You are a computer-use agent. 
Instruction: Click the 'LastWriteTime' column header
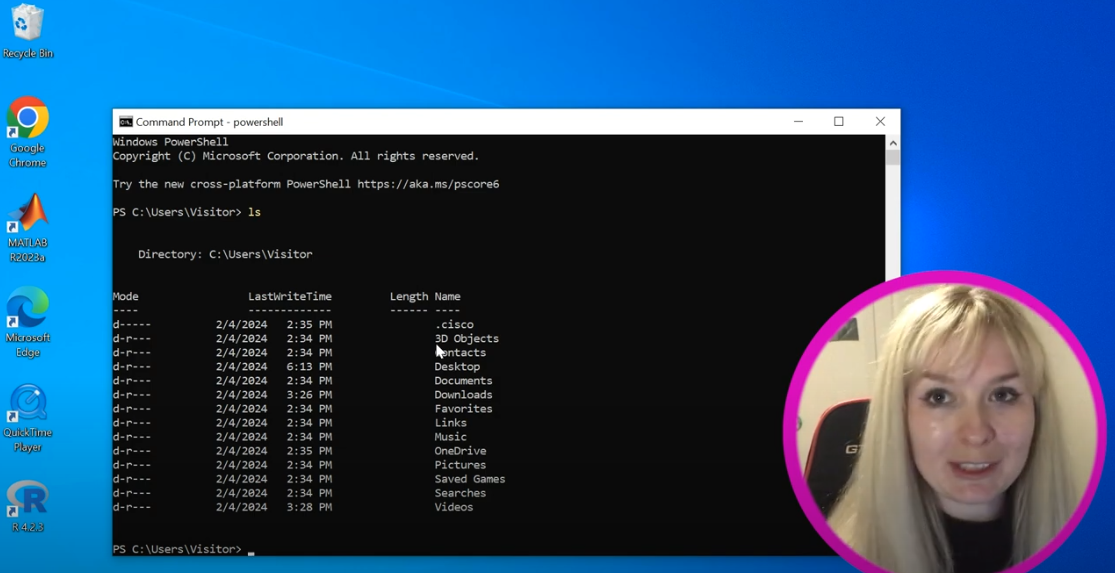(289, 296)
